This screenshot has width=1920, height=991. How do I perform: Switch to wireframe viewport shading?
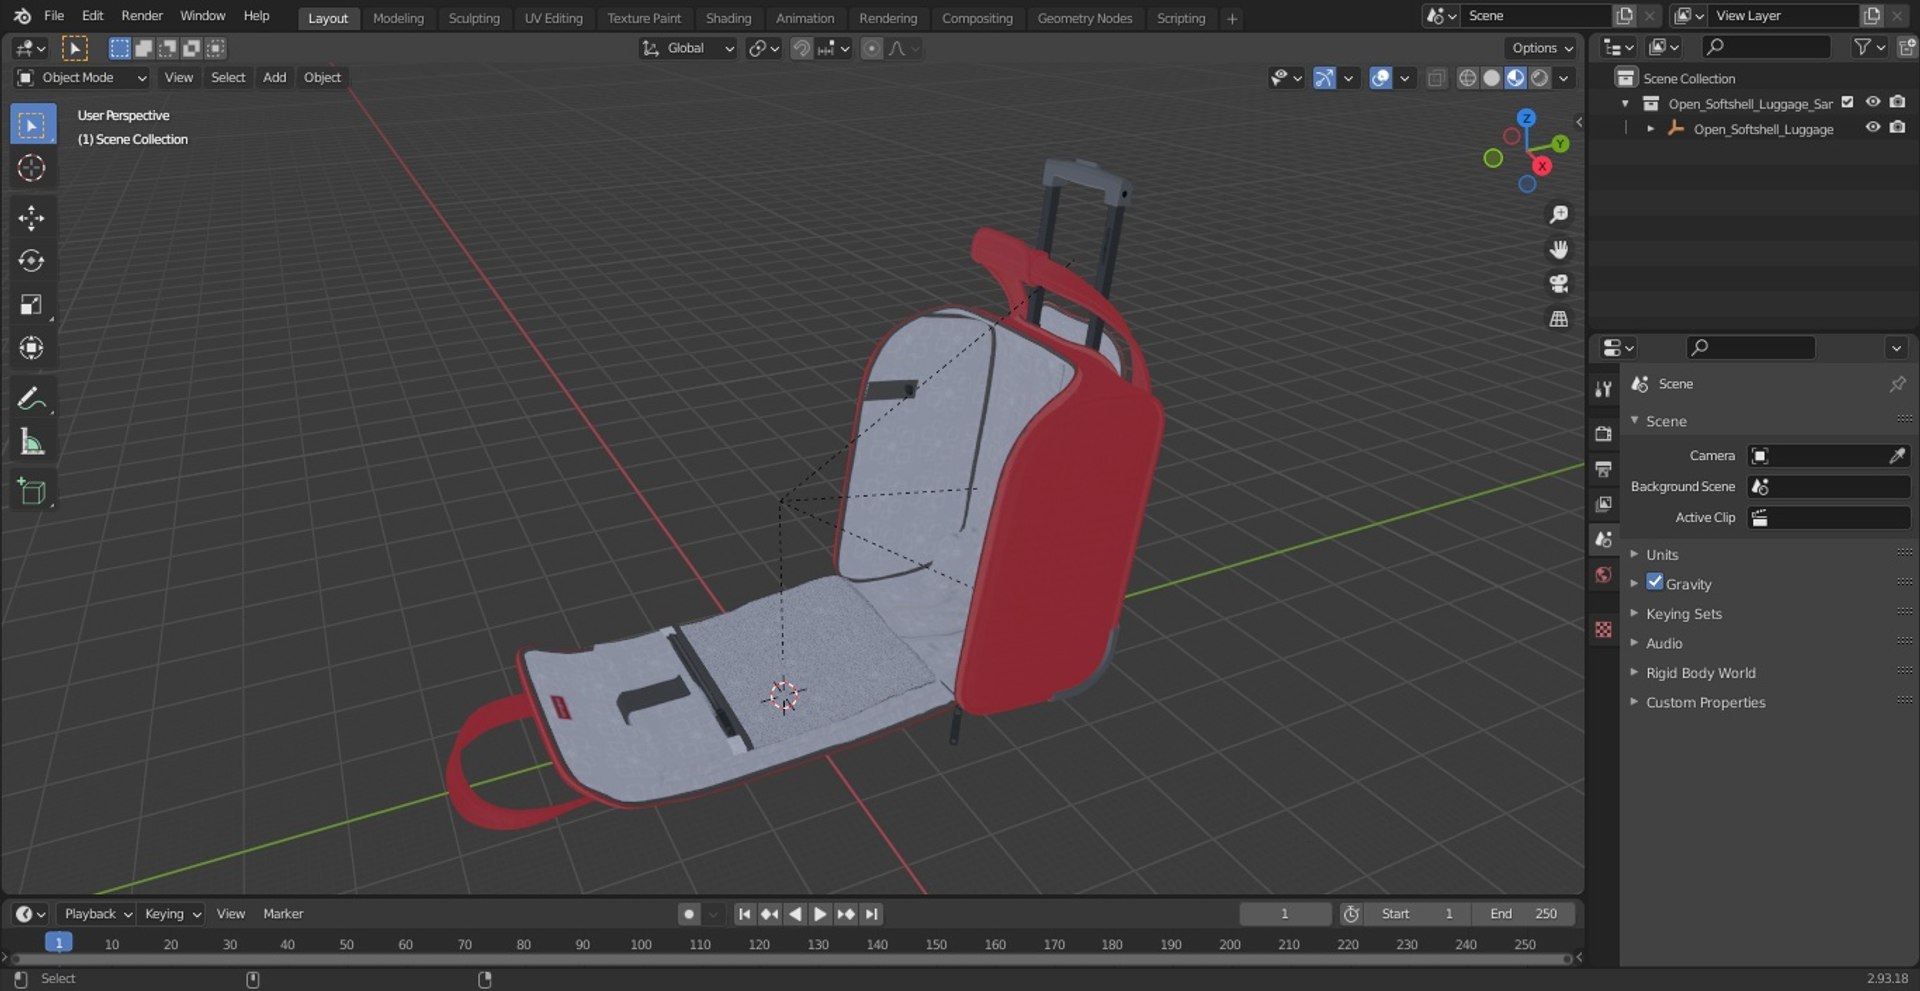(1467, 78)
